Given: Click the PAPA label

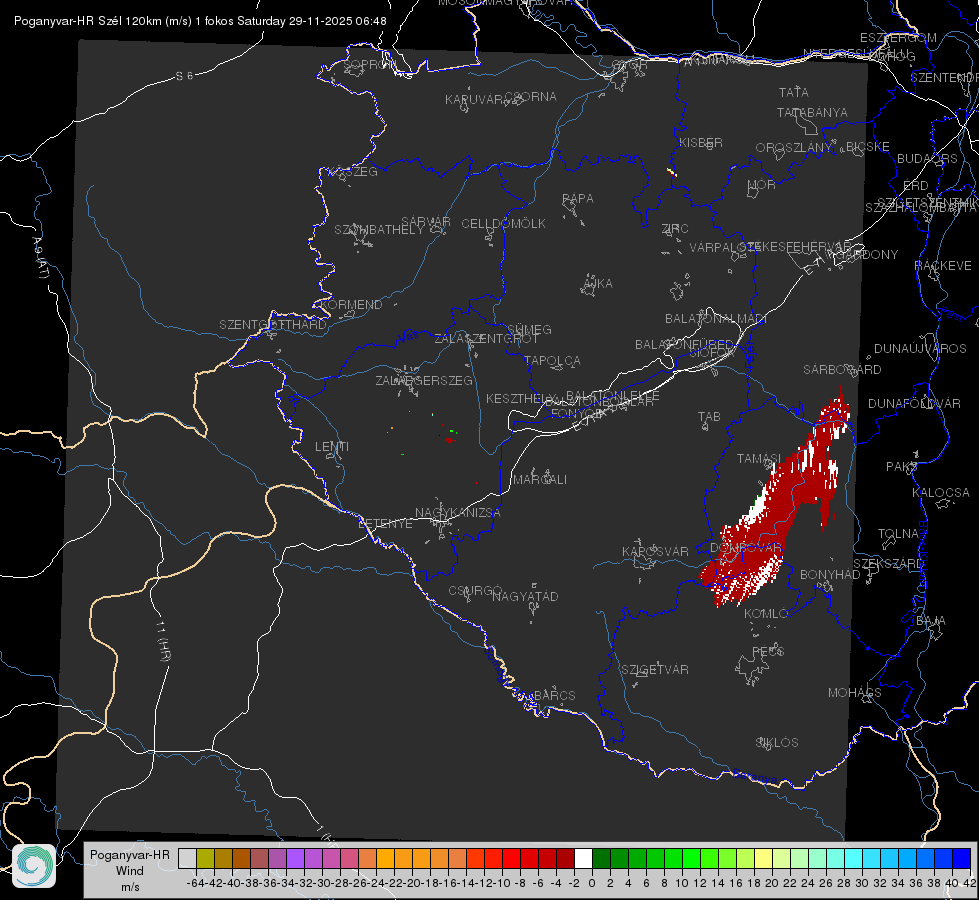Looking at the screenshot, I should coord(578,199).
